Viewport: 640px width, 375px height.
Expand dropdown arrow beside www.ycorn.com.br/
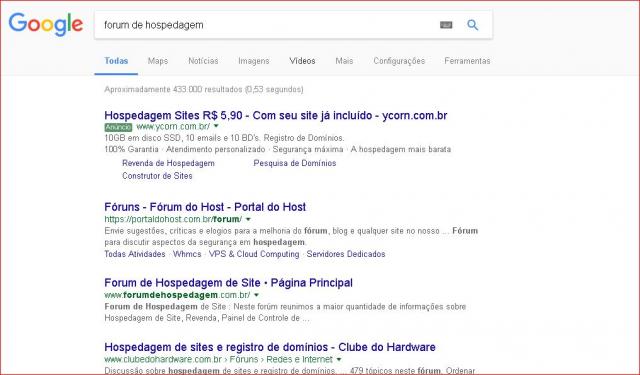pyautogui.click(x=216, y=126)
